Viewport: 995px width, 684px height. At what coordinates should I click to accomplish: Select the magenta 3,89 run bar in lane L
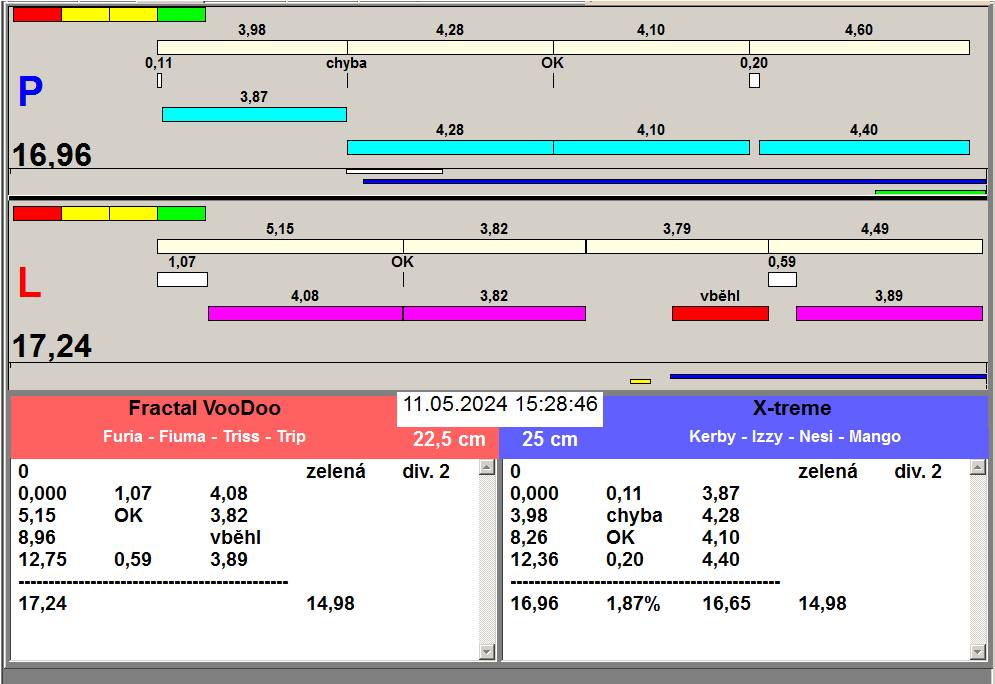pyautogui.click(x=890, y=313)
